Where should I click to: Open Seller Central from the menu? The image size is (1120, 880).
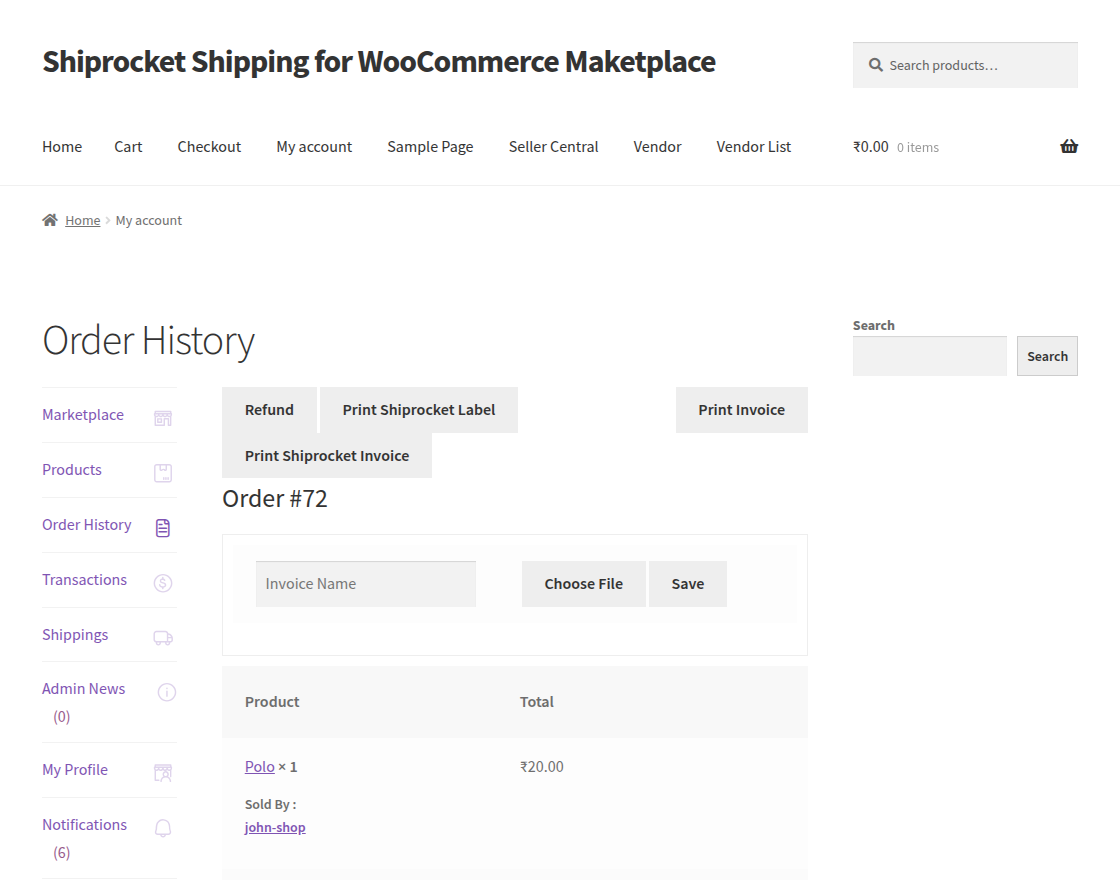[554, 146]
